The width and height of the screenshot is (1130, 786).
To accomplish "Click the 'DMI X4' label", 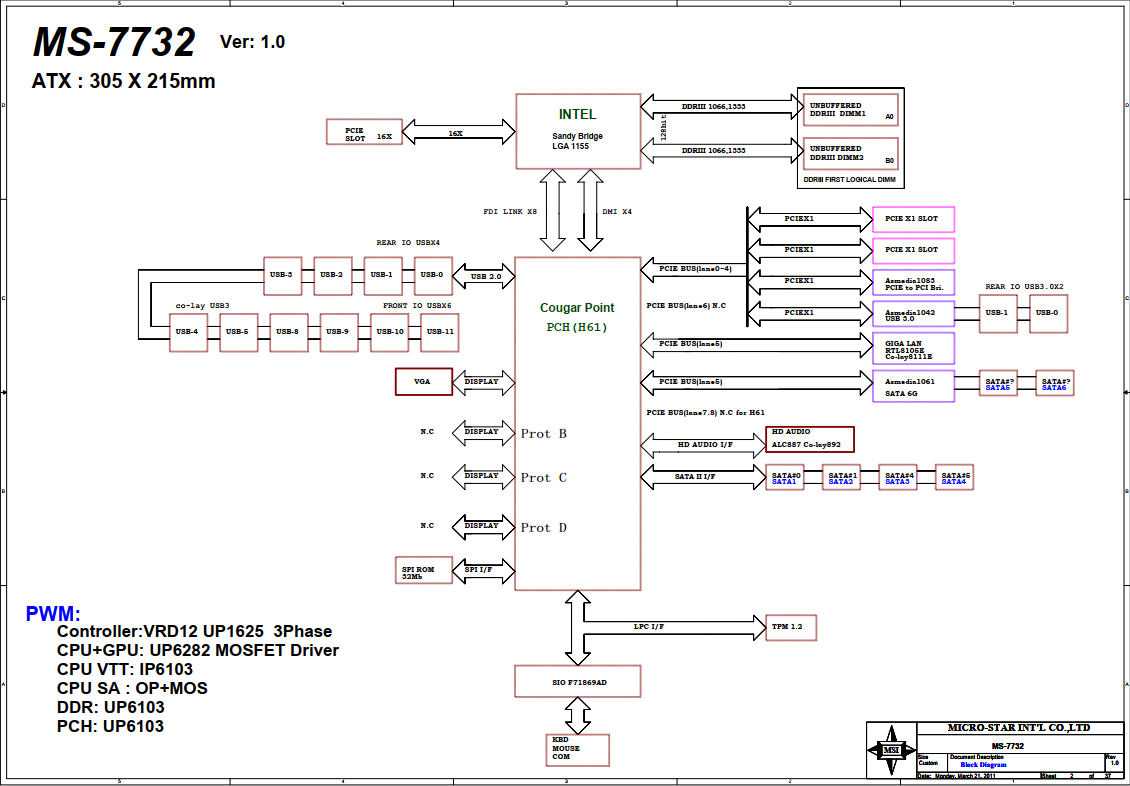I will [617, 213].
